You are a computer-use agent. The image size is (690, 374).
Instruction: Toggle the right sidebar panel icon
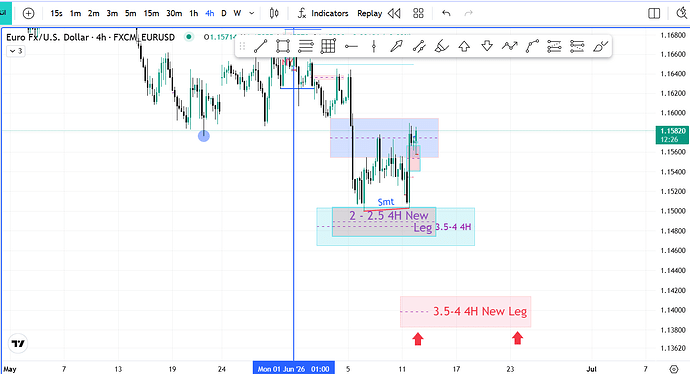[654, 14]
